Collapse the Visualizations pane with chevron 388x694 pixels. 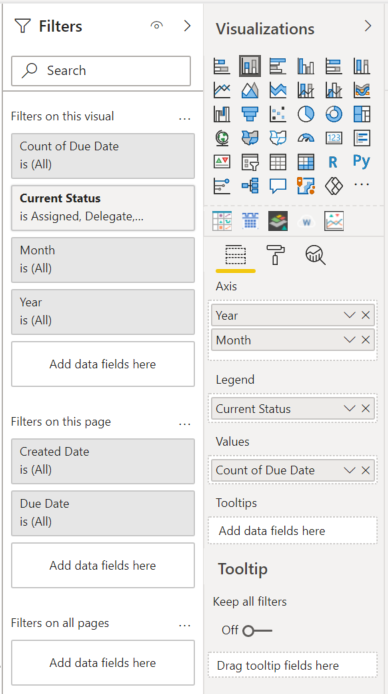click(x=368, y=26)
